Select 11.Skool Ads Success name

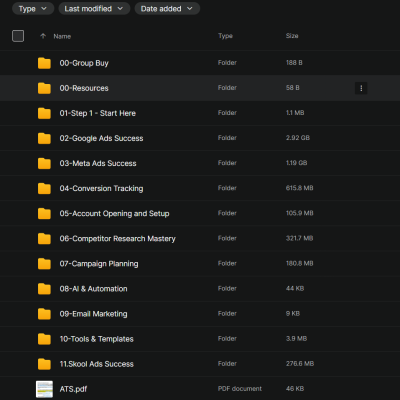97,364
